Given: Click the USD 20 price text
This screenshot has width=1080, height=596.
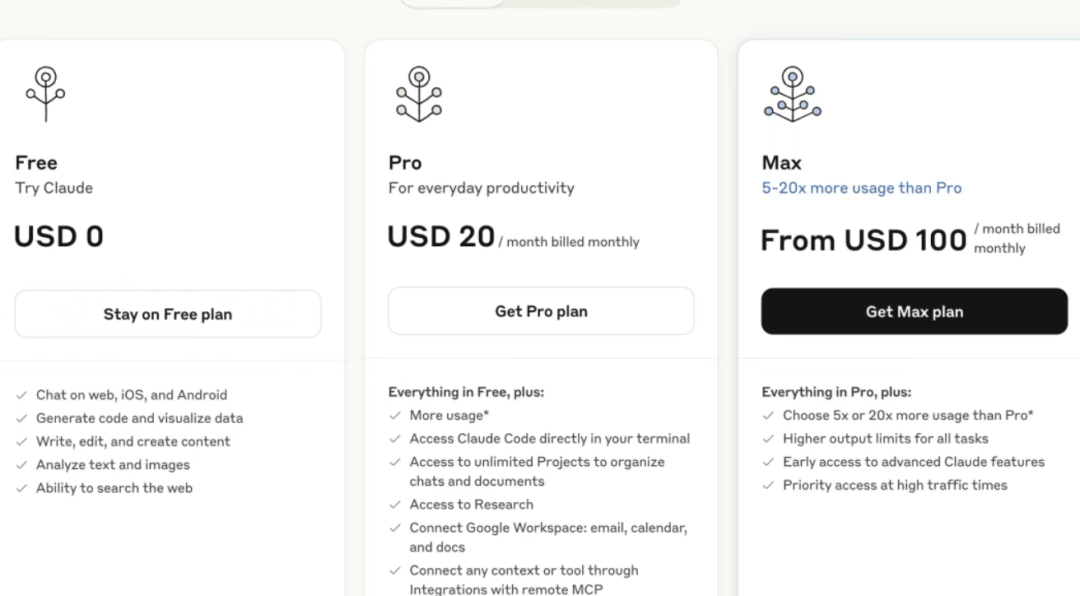Looking at the screenshot, I should tap(441, 236).
